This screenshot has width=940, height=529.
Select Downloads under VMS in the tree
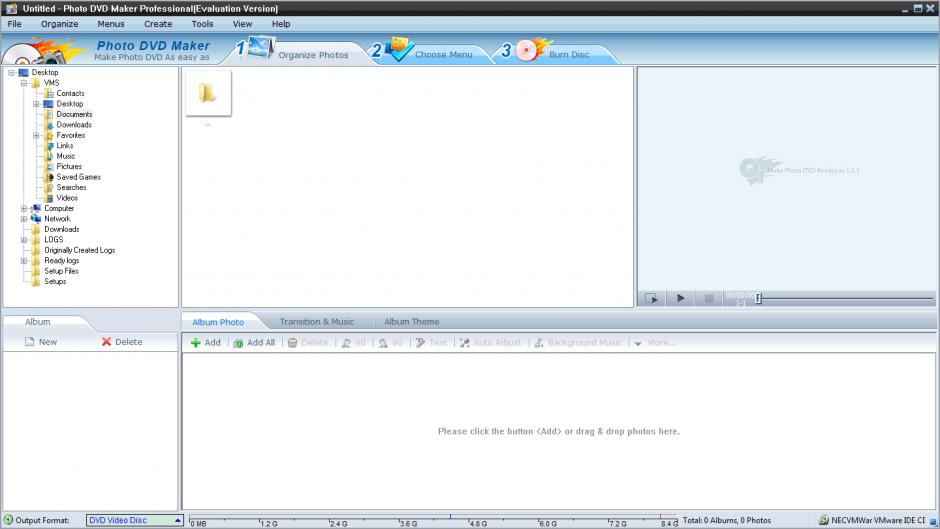tap(74, 125)
